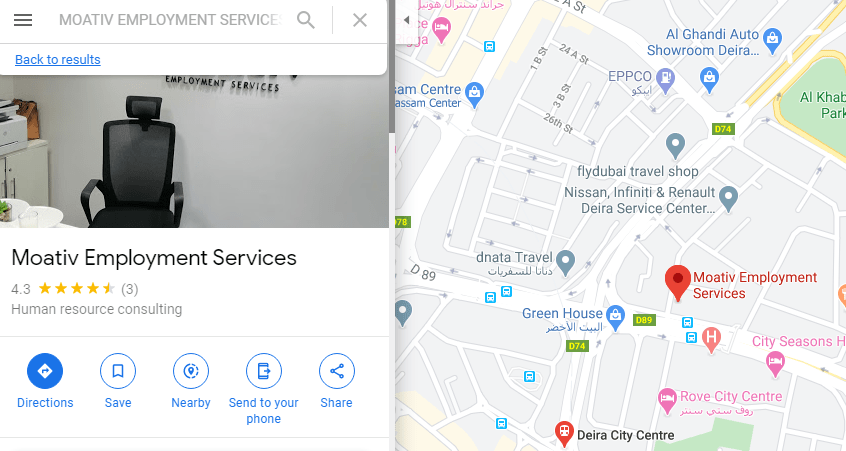Click the search box with Moativ text
This screenshot has height=451, width=846.
tap(170, 20)
